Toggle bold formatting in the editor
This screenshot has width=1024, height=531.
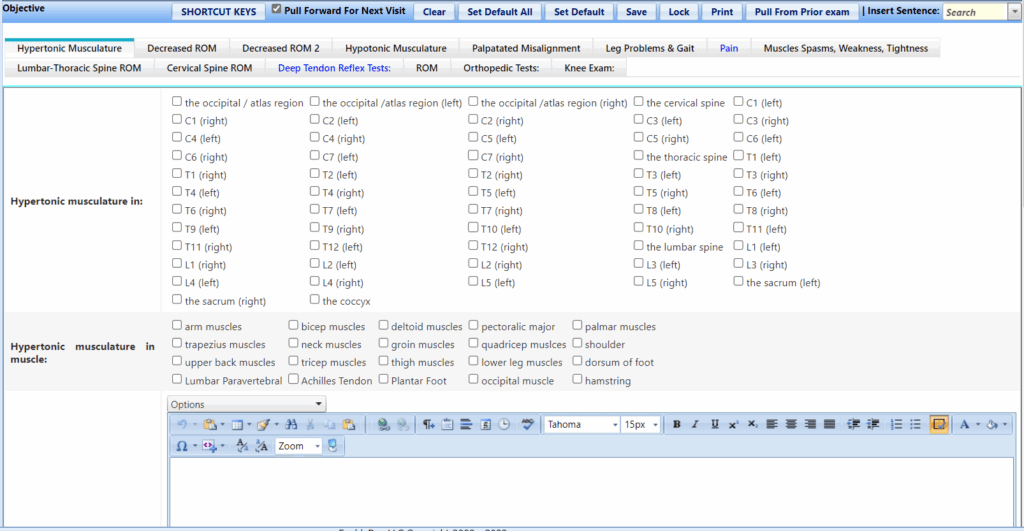[x=677, y=425]
